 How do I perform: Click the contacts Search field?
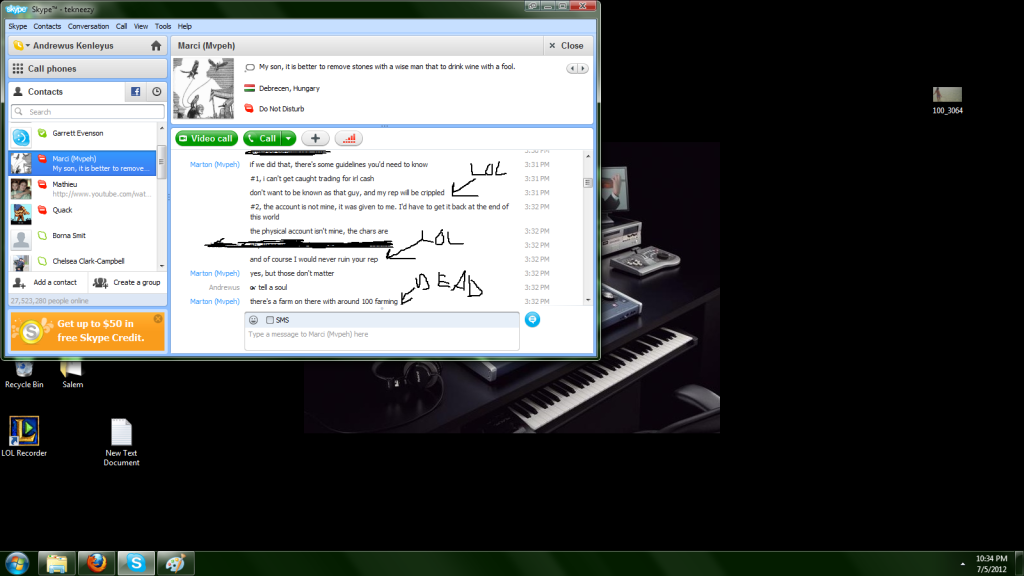click(x=88, y=112)
